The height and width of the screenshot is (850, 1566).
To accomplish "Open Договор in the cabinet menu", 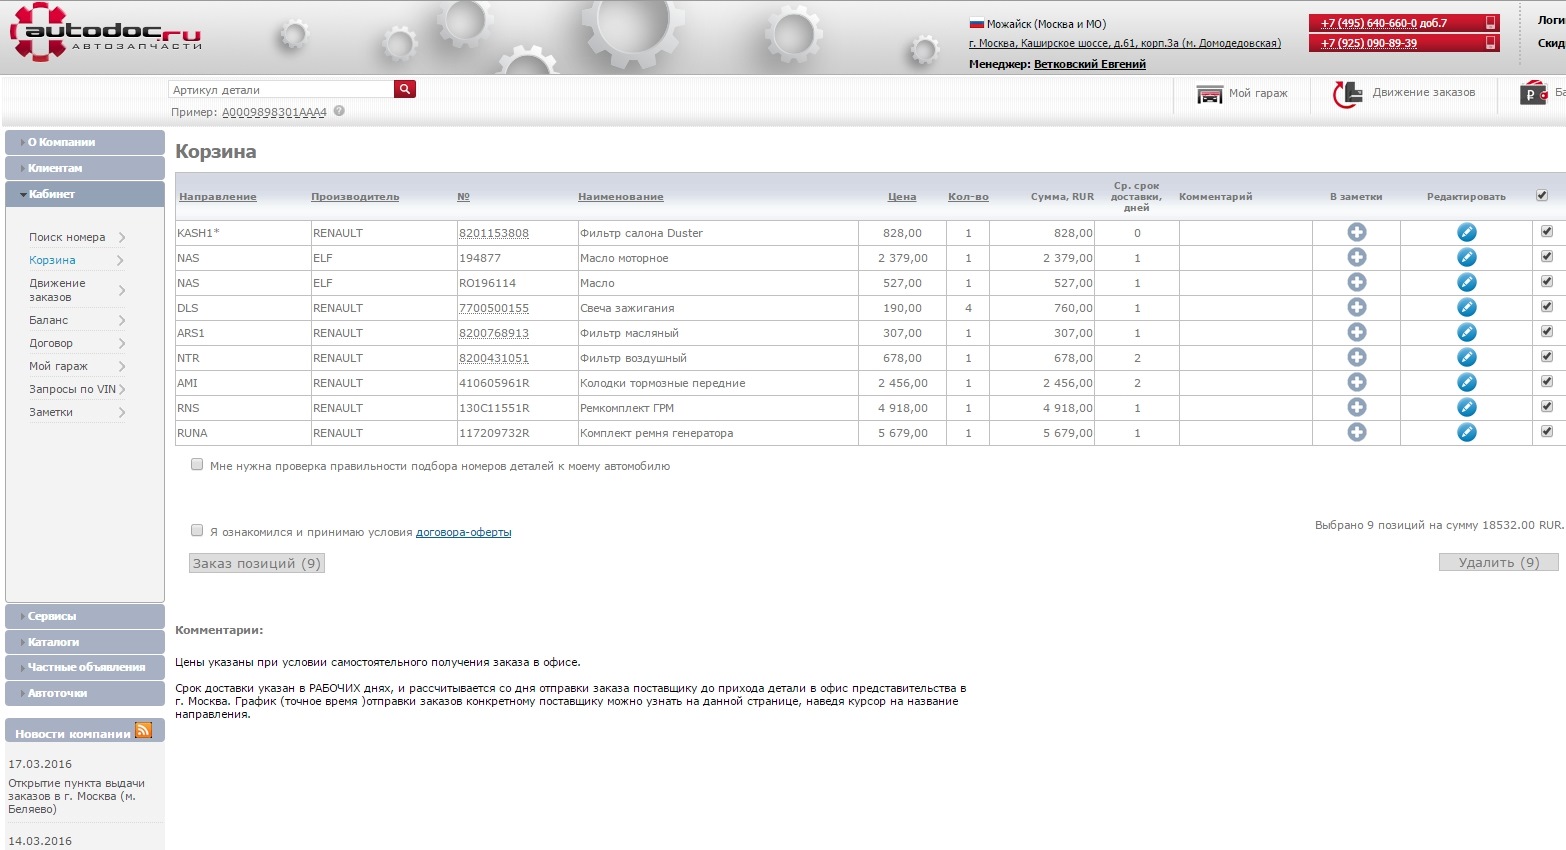I will [51, 343].
